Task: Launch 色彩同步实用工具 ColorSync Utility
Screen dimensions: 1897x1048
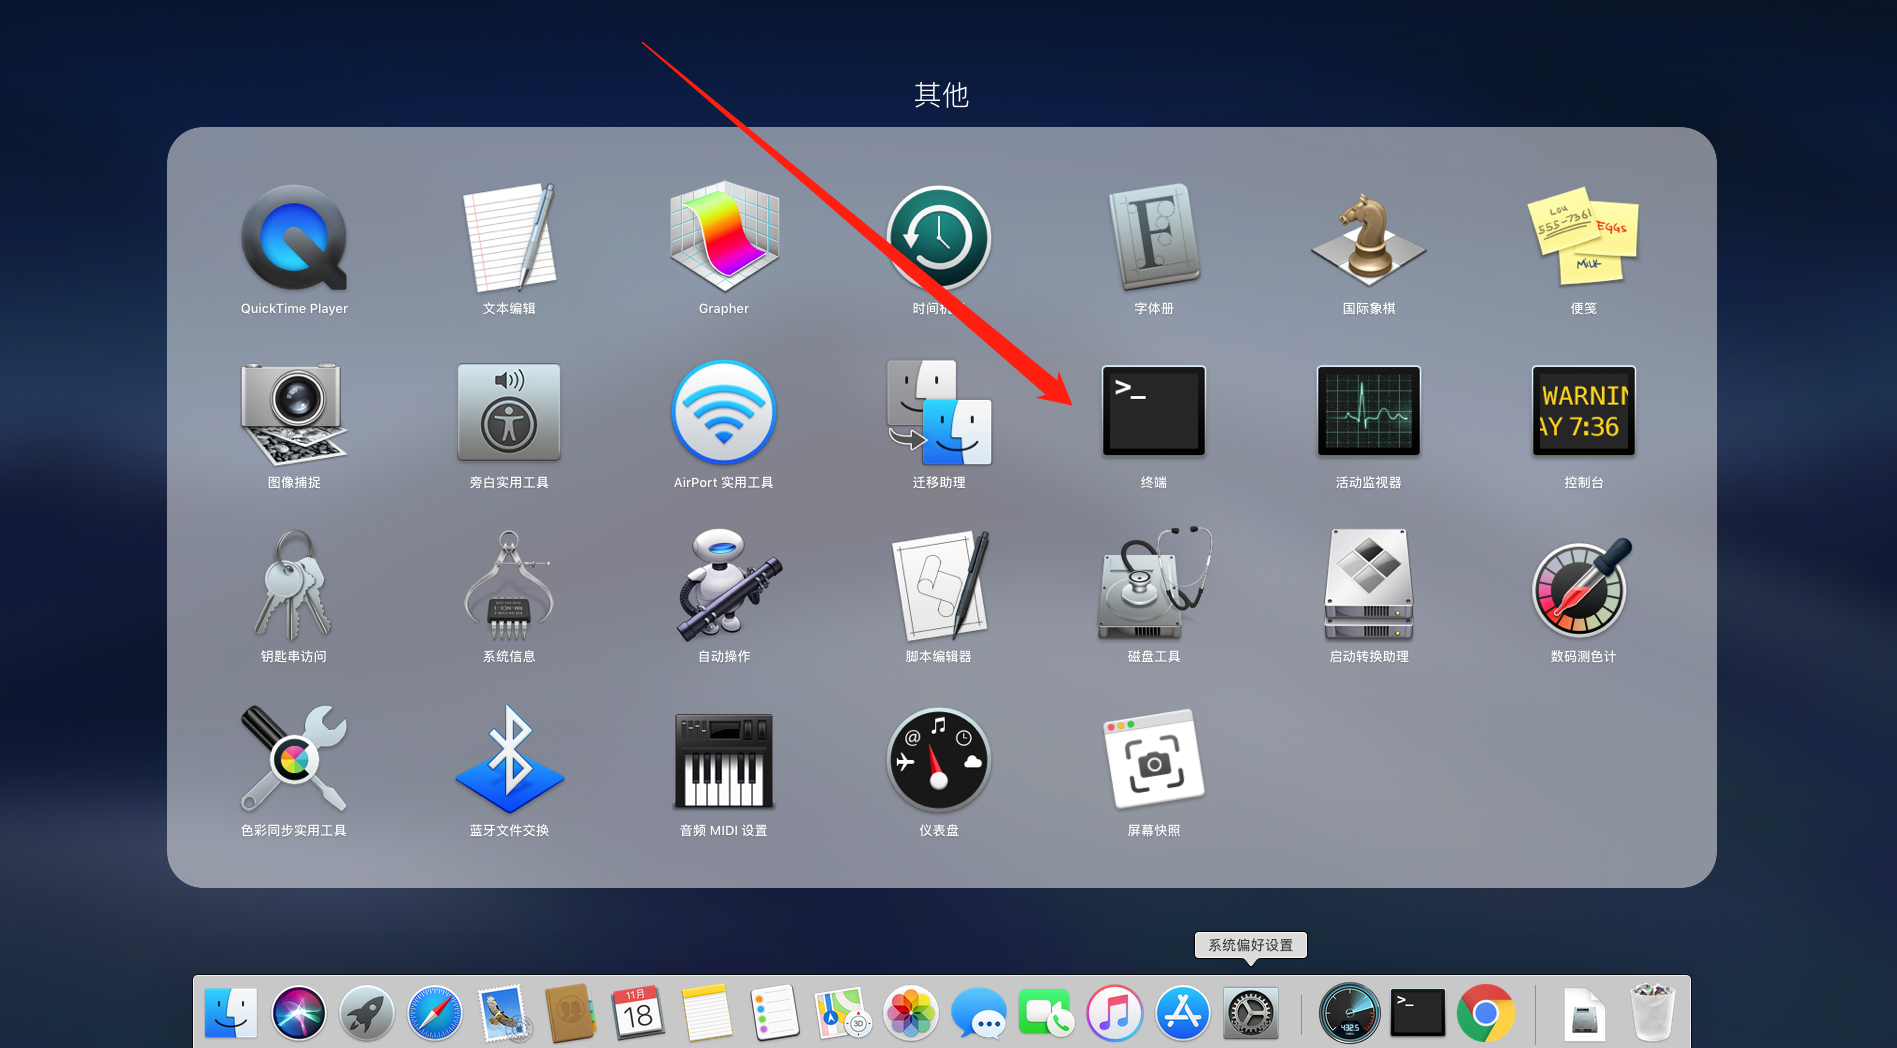Action: tap(294, 760)
